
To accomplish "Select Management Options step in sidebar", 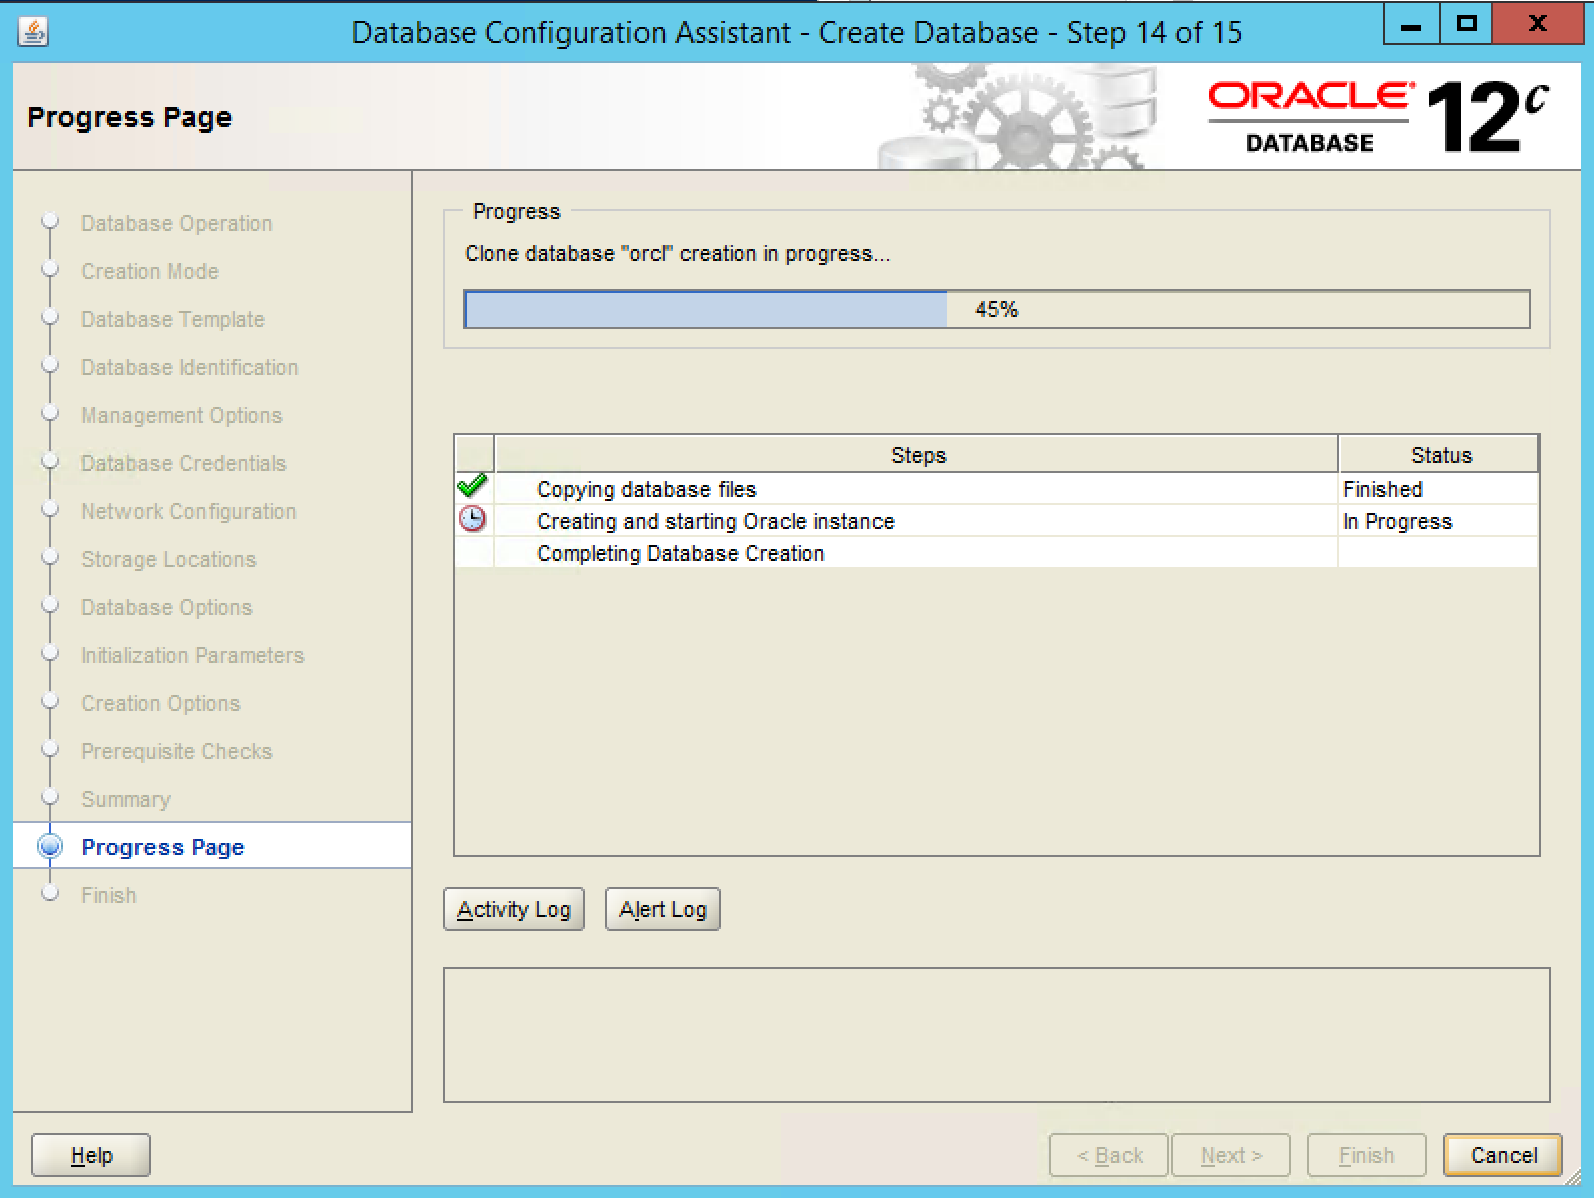I will point(182,415).
